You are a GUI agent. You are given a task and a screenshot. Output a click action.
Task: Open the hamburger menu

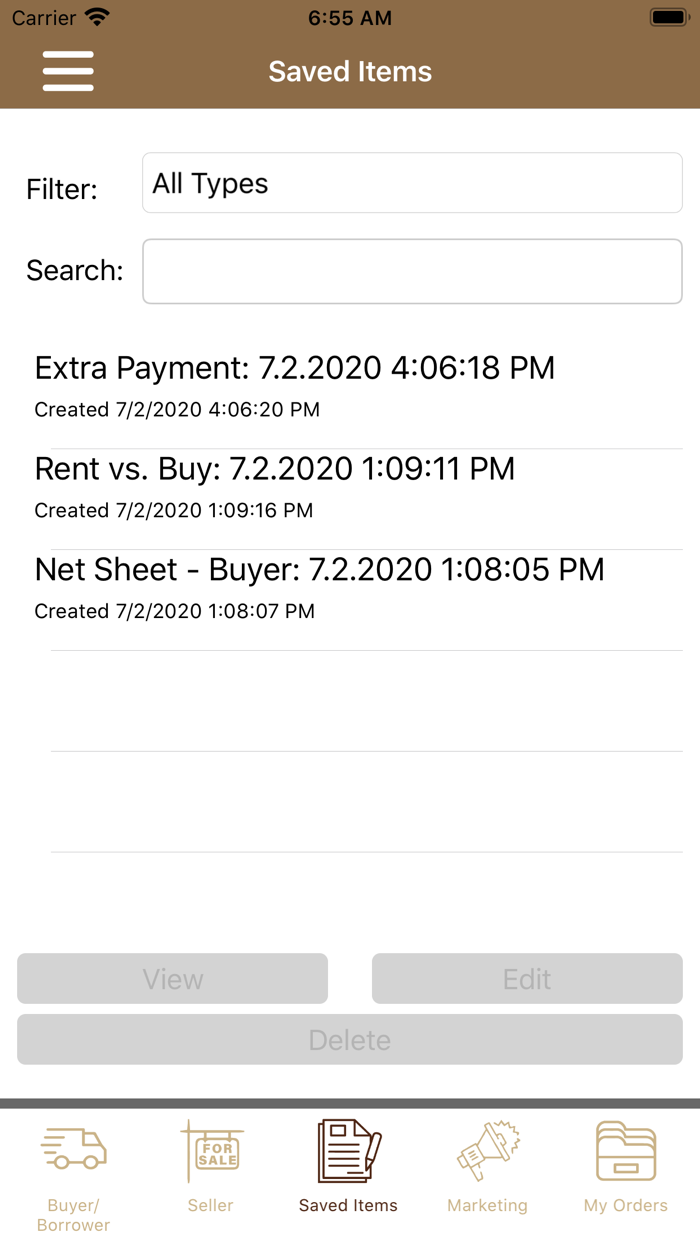(x=68, y=72)
